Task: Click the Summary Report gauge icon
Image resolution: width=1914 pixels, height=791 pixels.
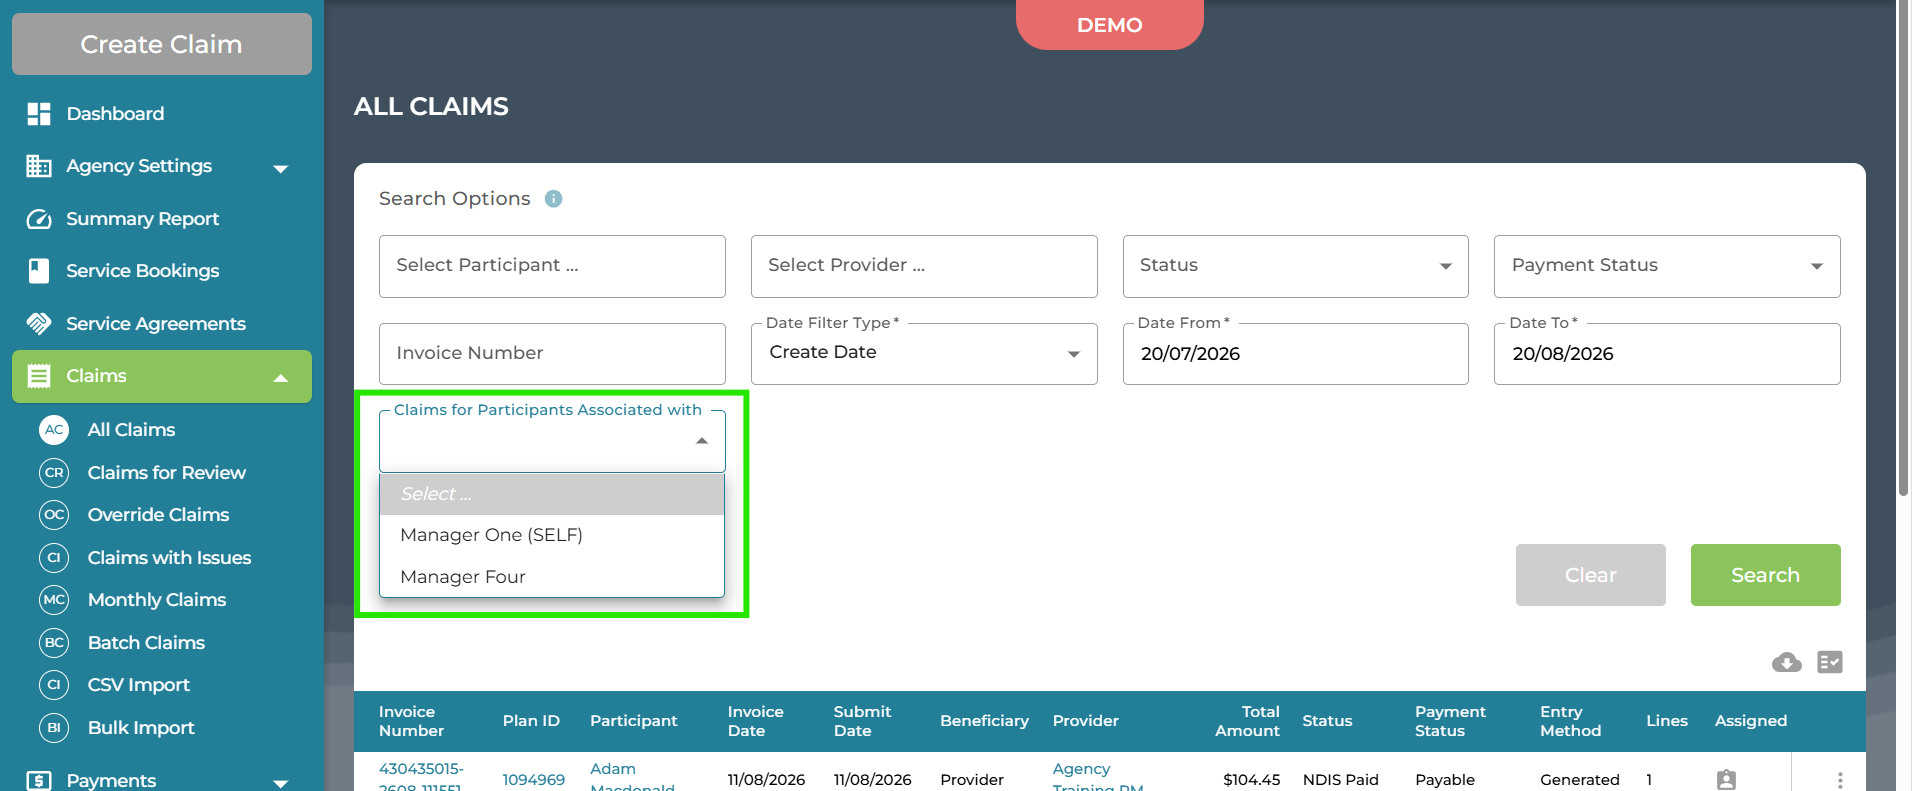Action: click(39, 219)
